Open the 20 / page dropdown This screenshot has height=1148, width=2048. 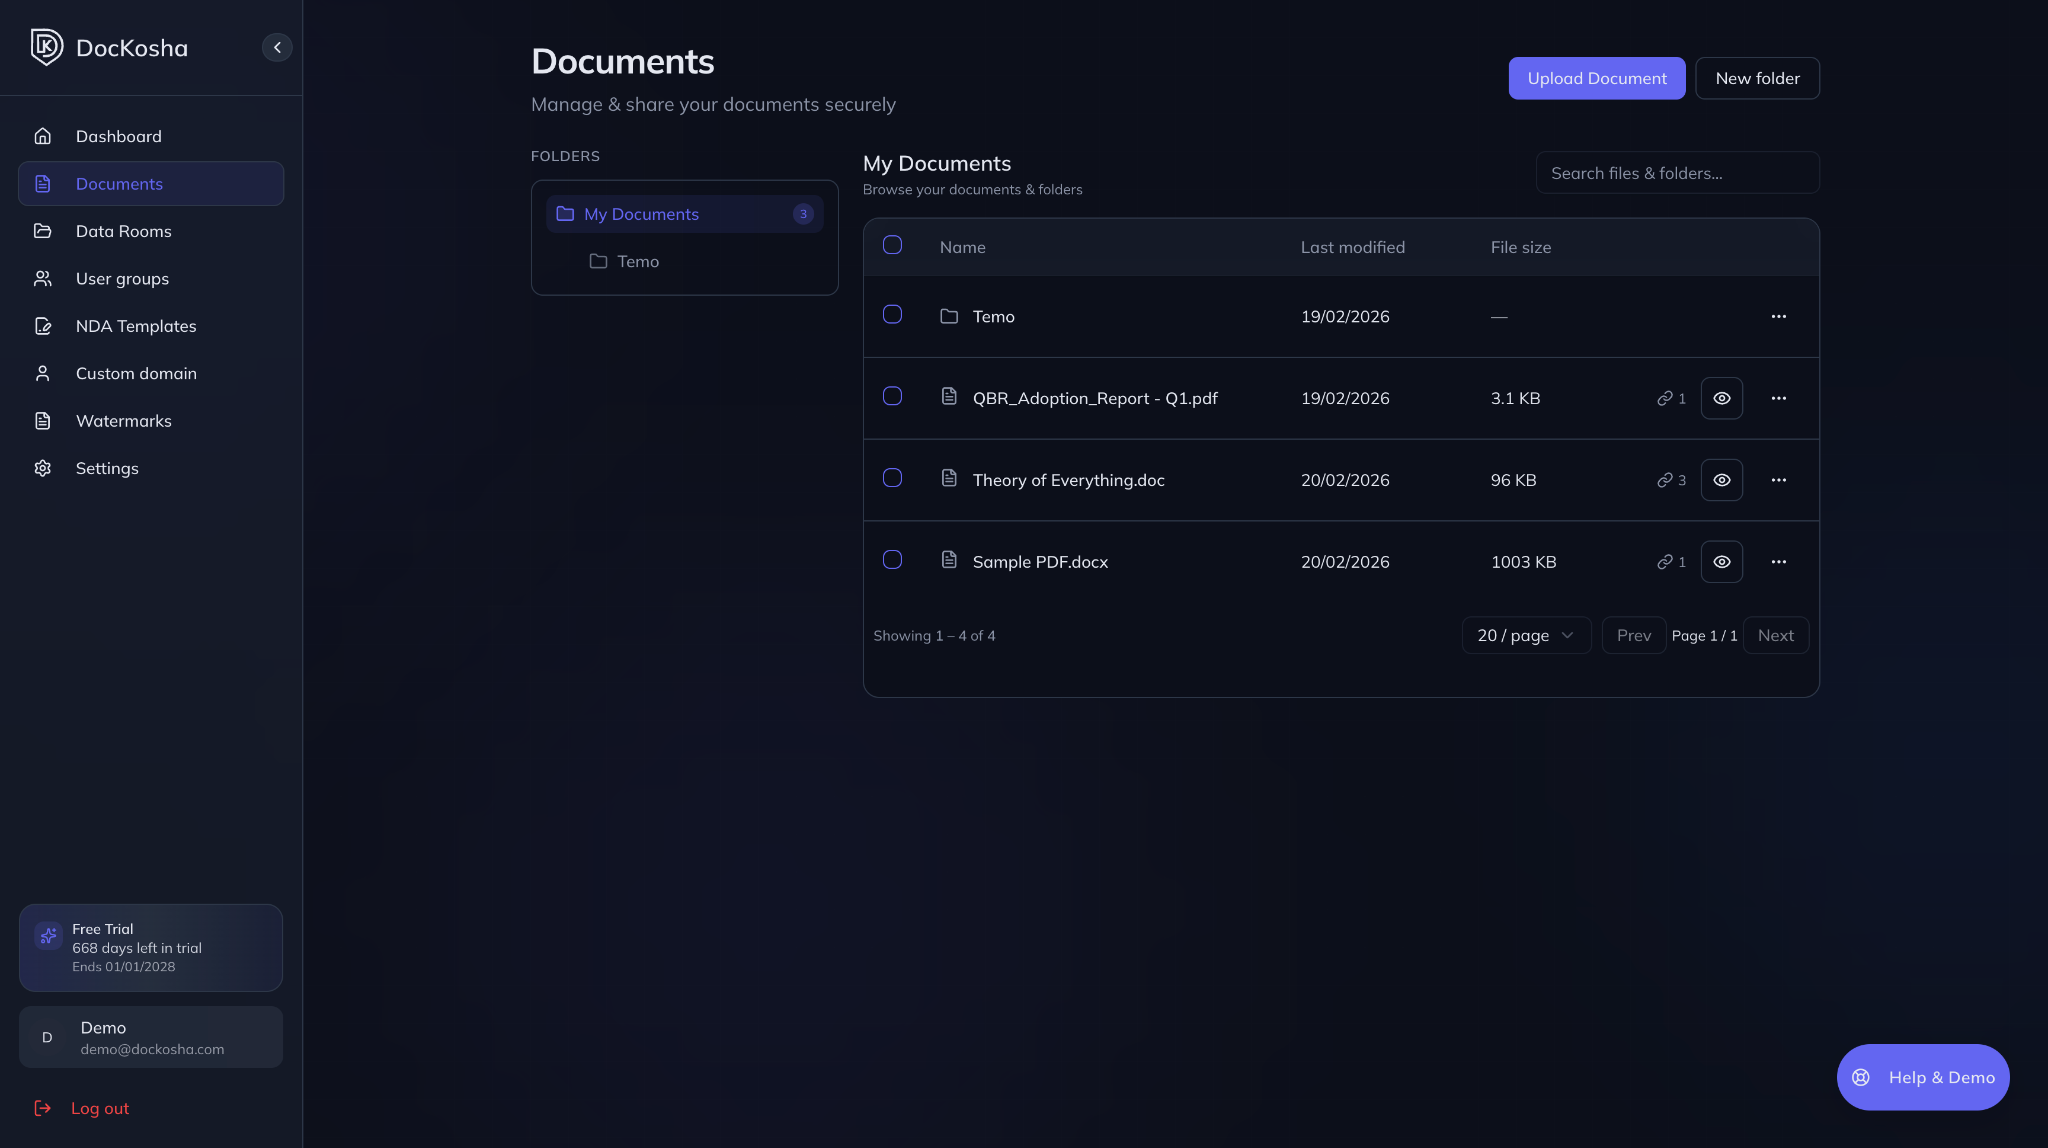(x=1525, y=636)
